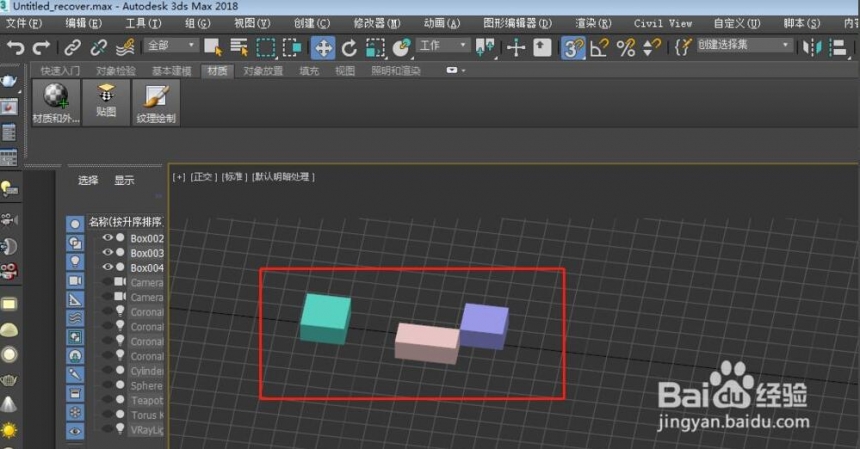Undo the last action in toolbar
The width and height of the screenshot is (860, 449).
[15, 48]
